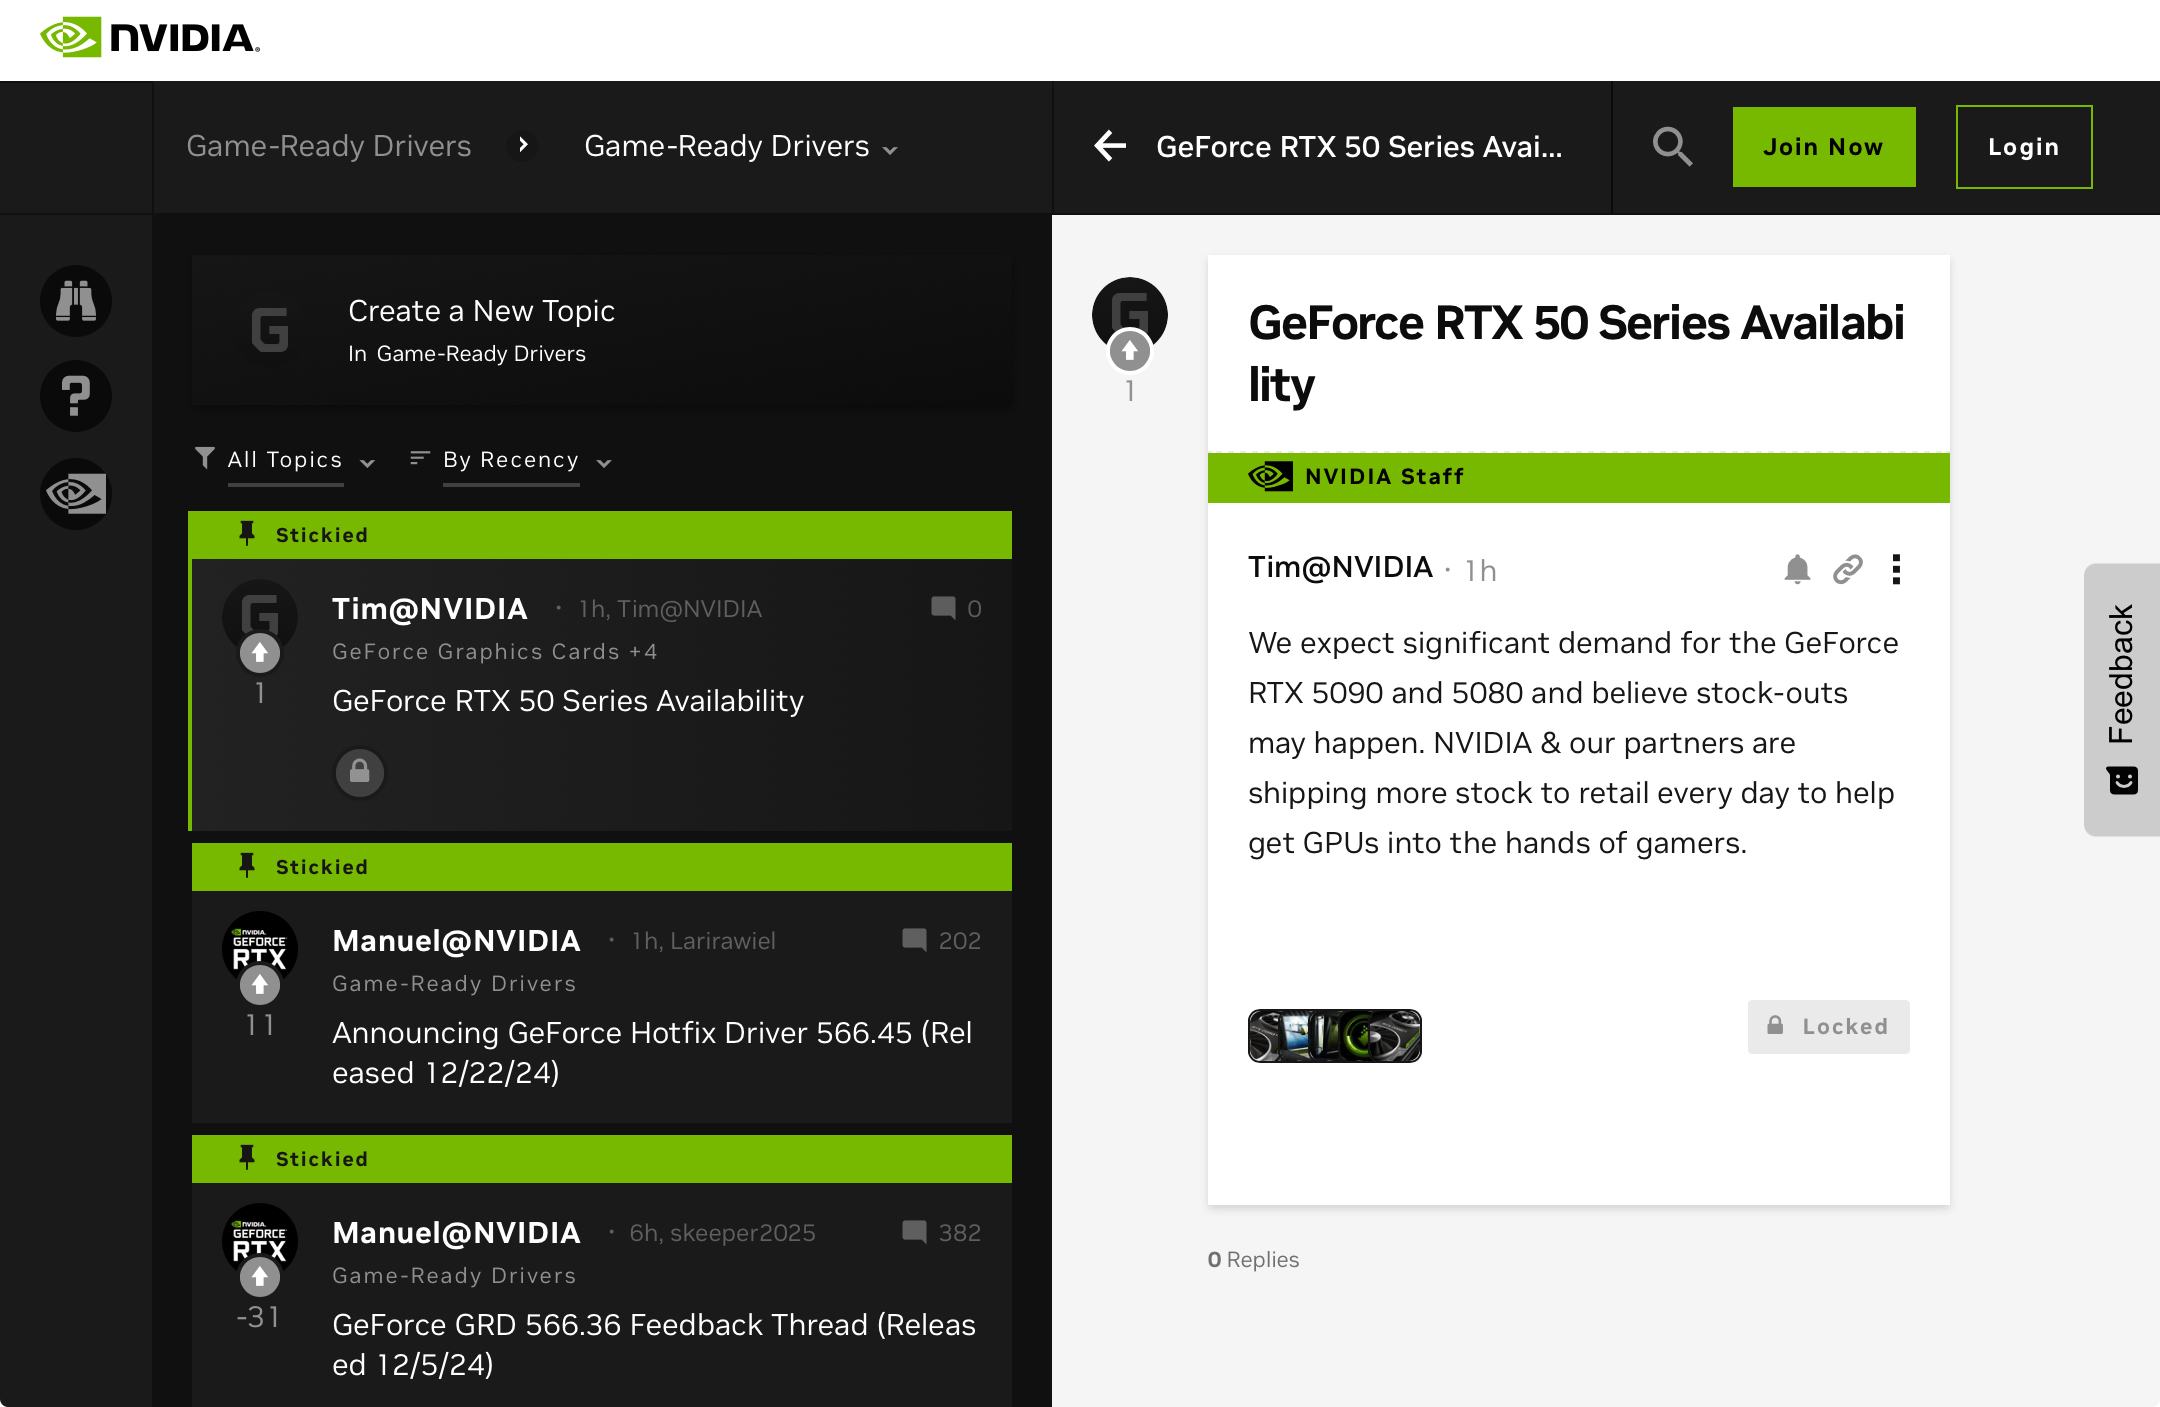Screen dimensions: 2160x1407
Task: Click the first Stickied pin header
Action: coord(602,535)
